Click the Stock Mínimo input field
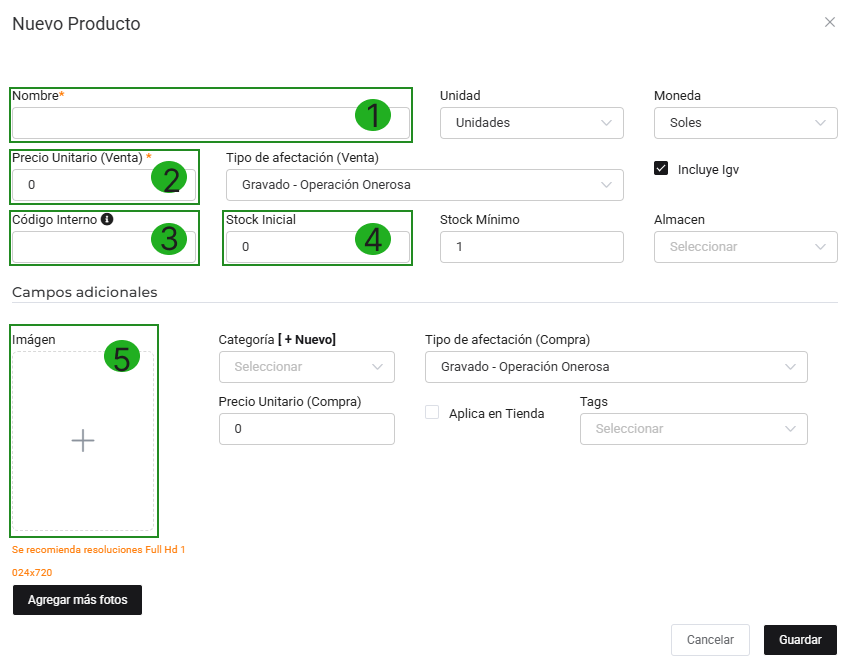 click(531, 247)
